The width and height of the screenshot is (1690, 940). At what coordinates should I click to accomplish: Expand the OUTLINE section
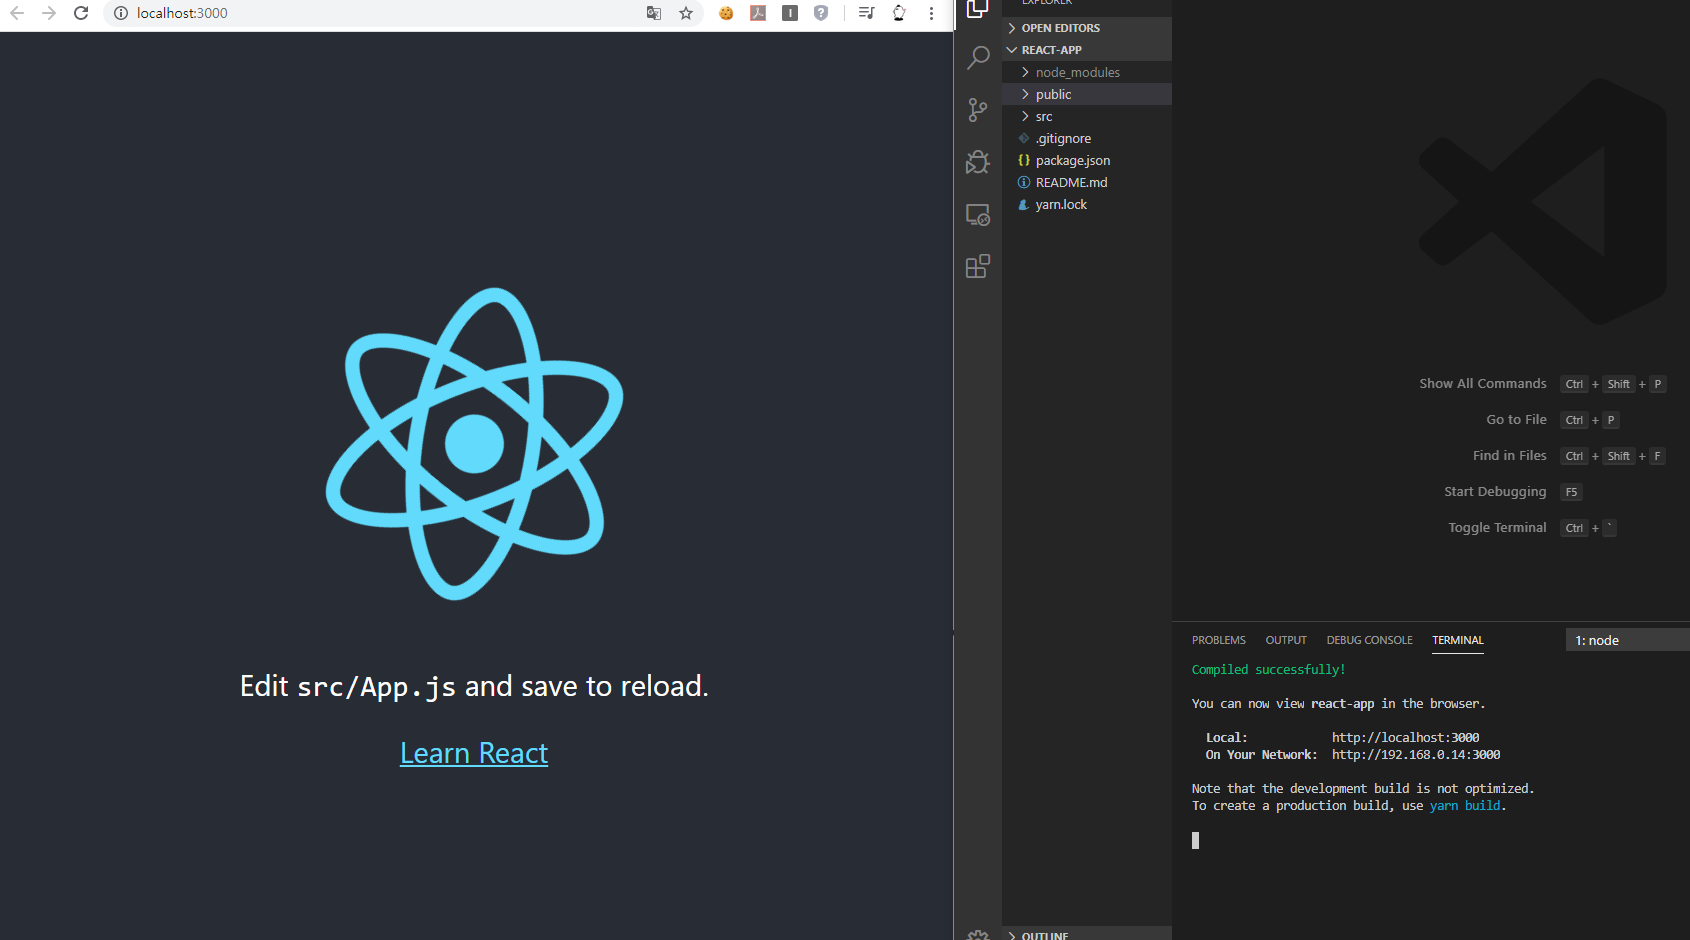[1087, 934]
